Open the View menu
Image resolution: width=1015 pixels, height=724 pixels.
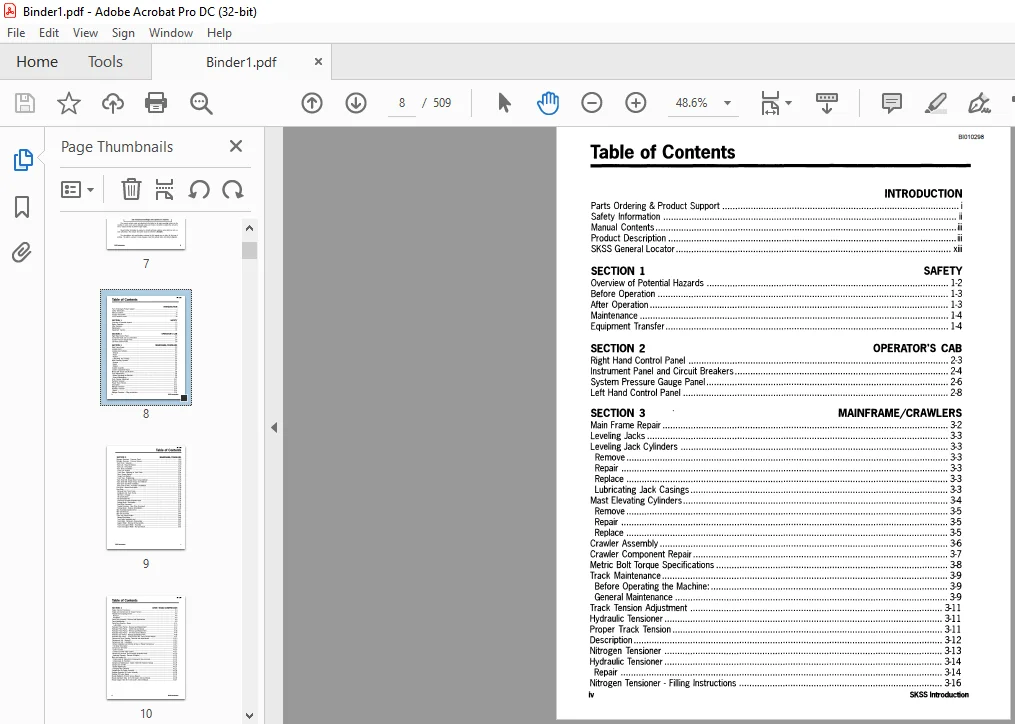click(x=85, y=32)
